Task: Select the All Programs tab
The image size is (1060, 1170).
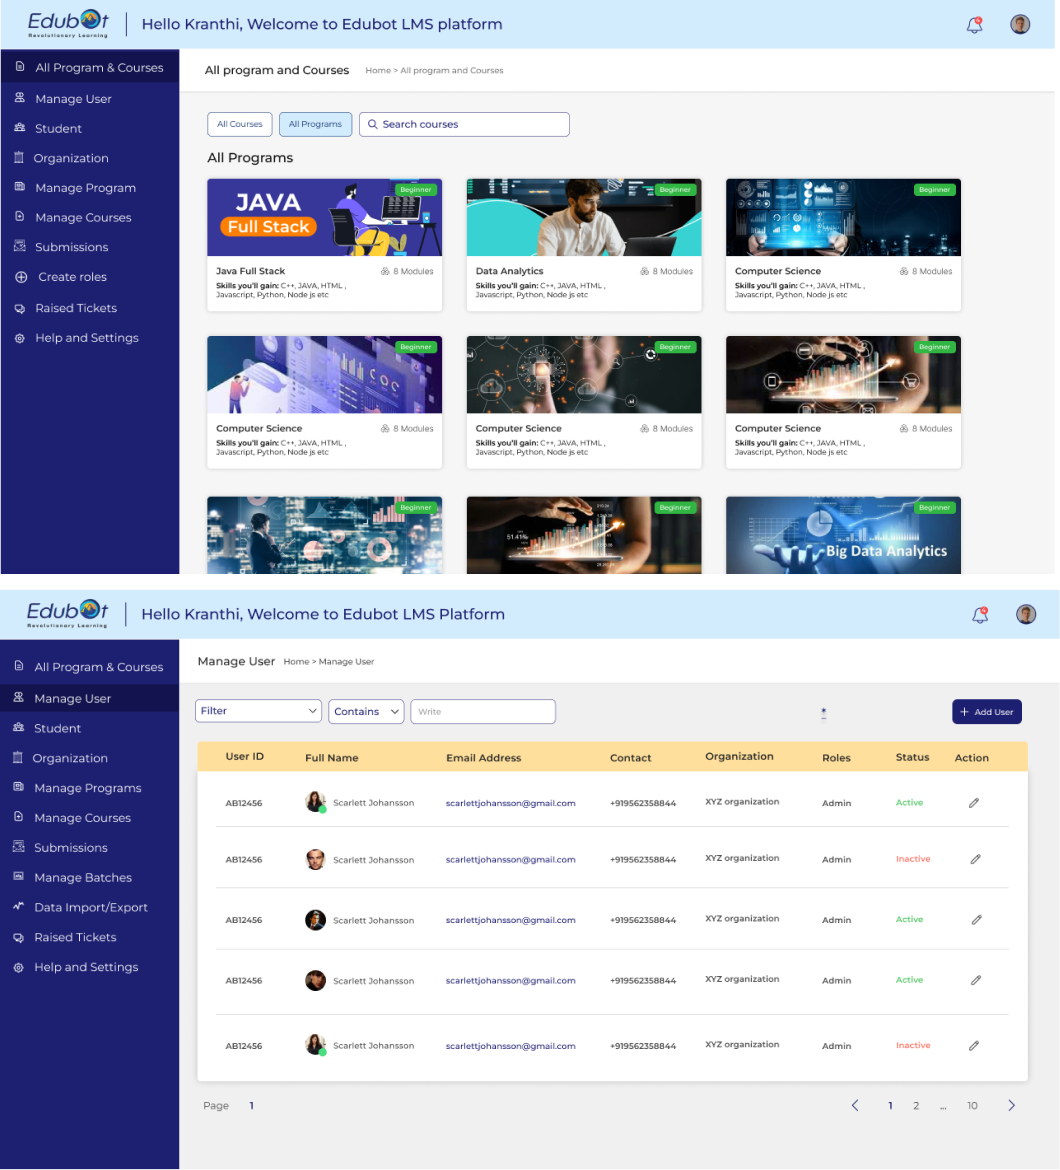Action: click(x=315, y=124)
